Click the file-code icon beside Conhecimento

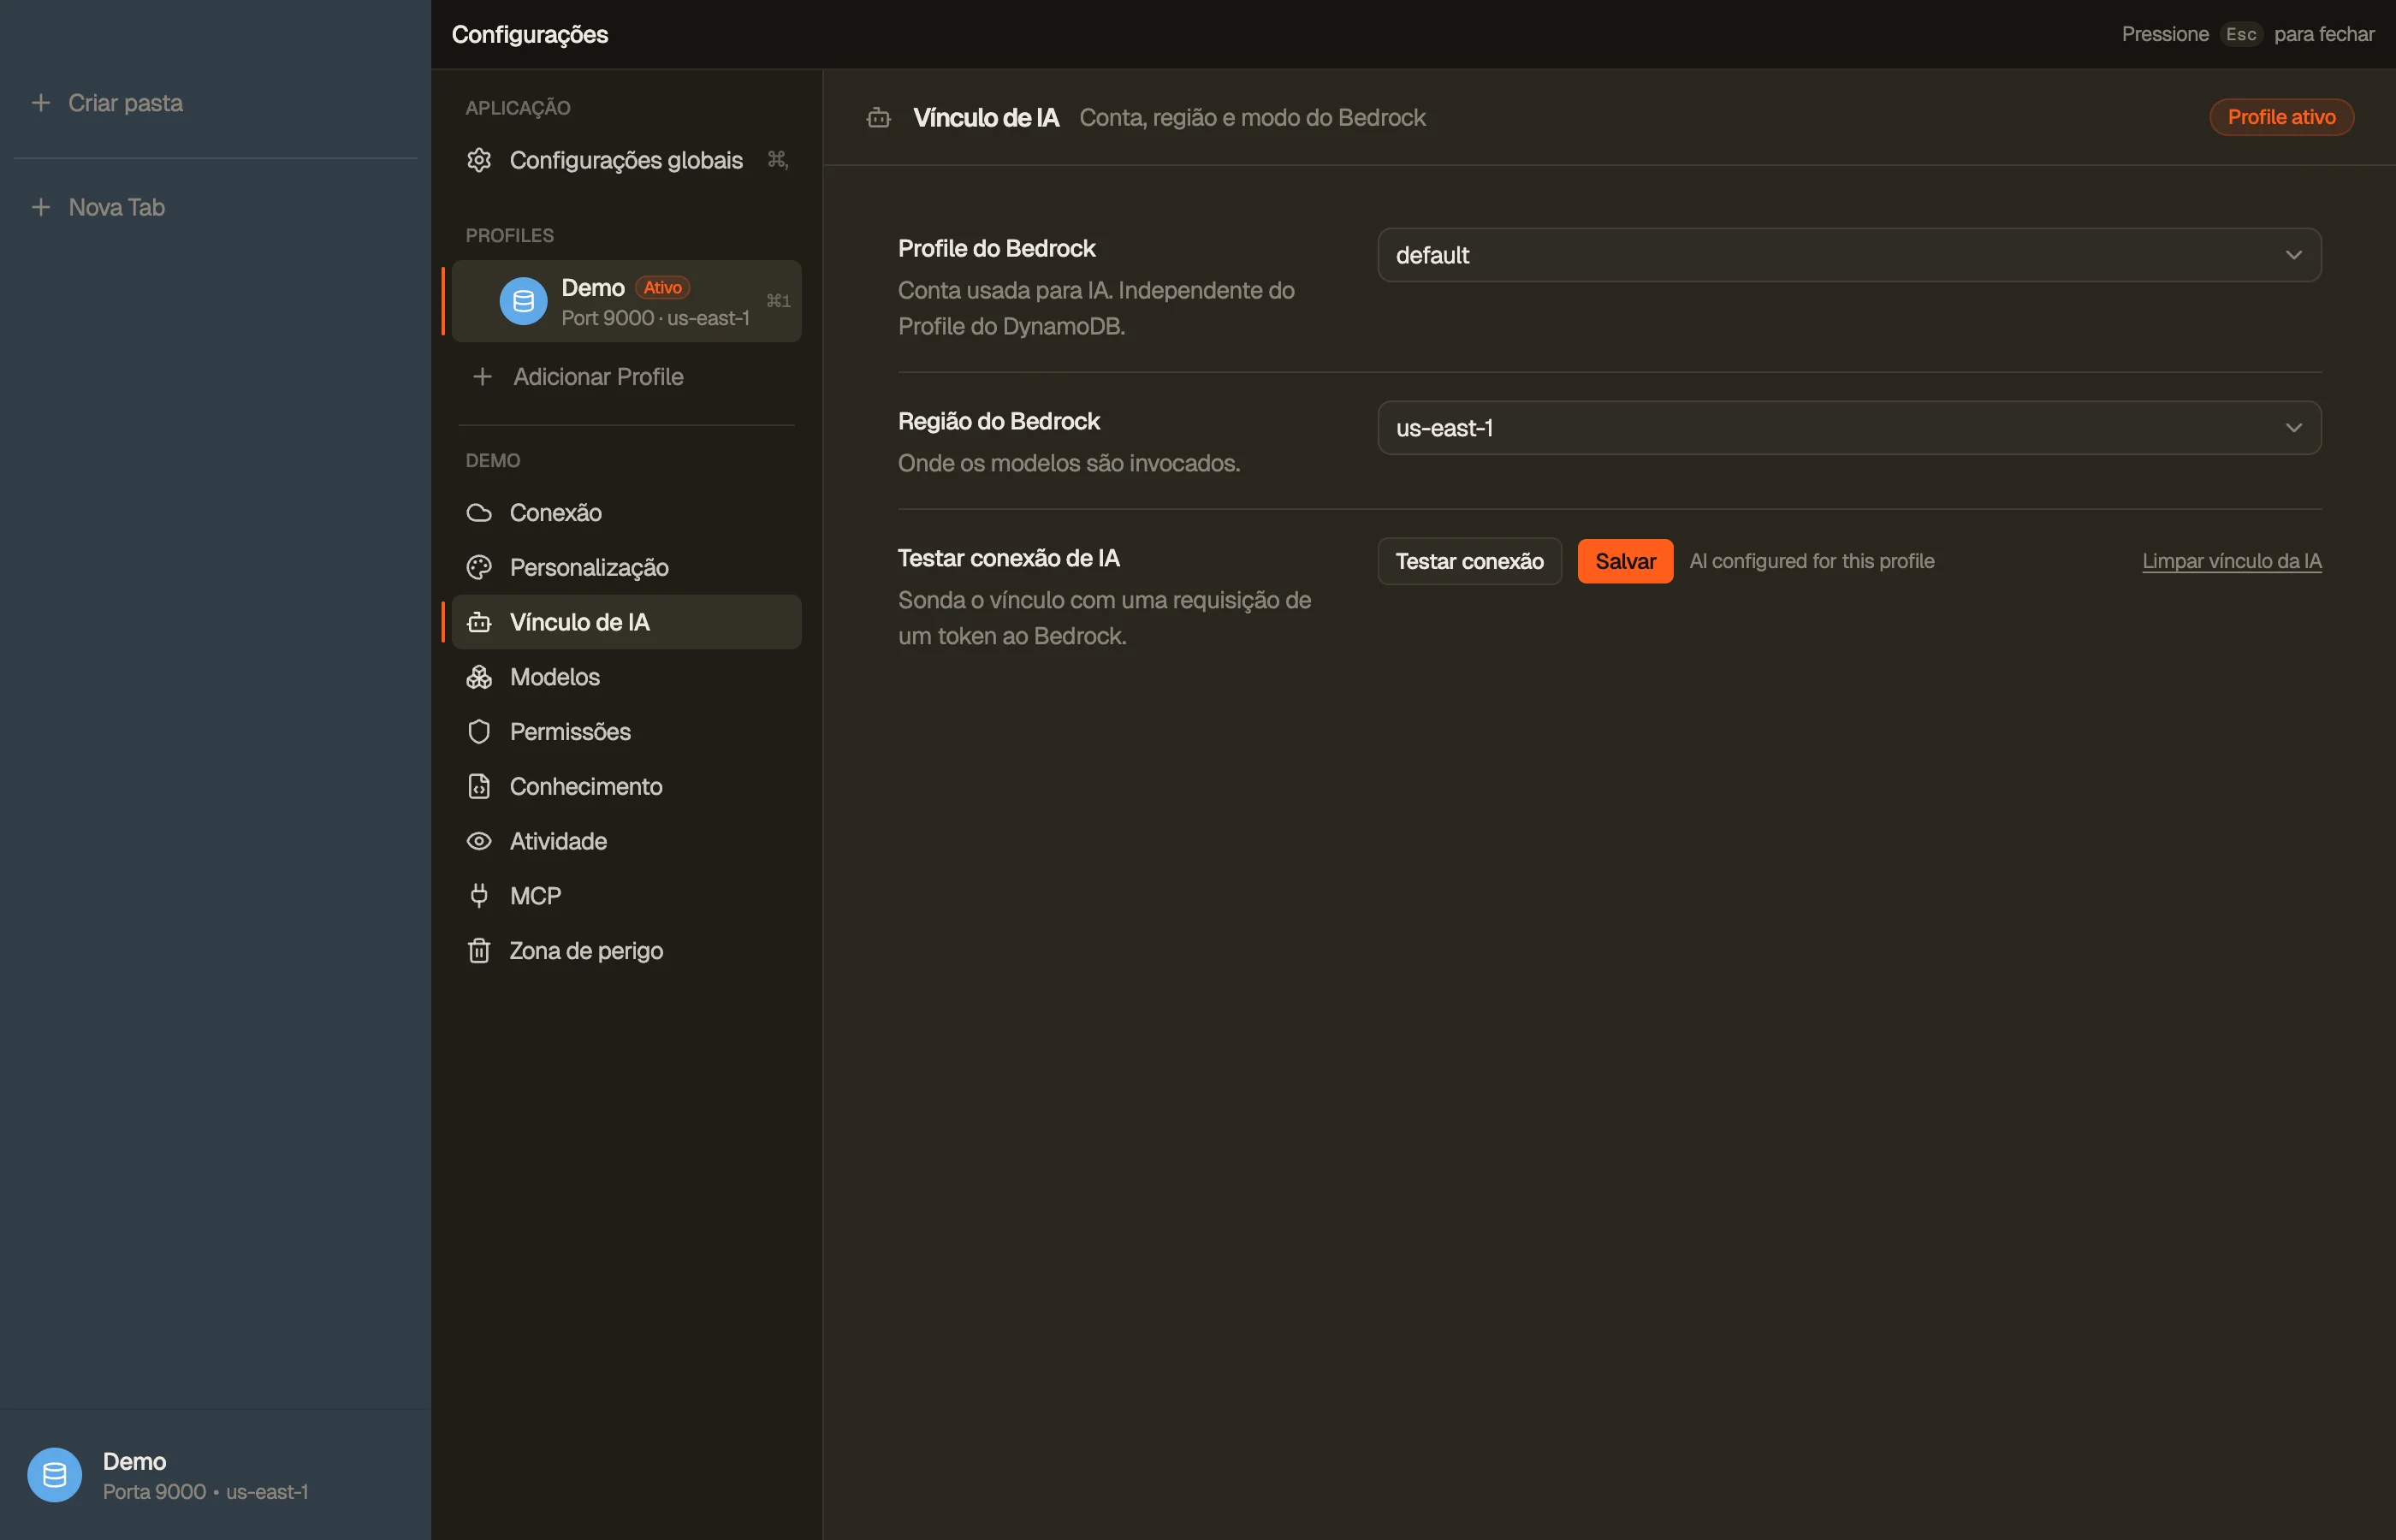point(479,787)
